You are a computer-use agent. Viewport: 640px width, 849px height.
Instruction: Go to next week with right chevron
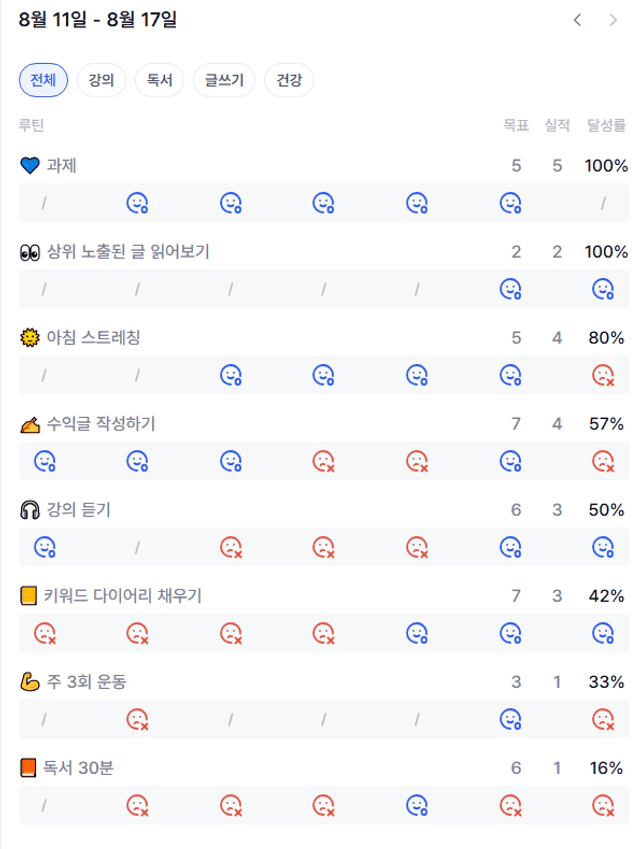pos(612,20)
